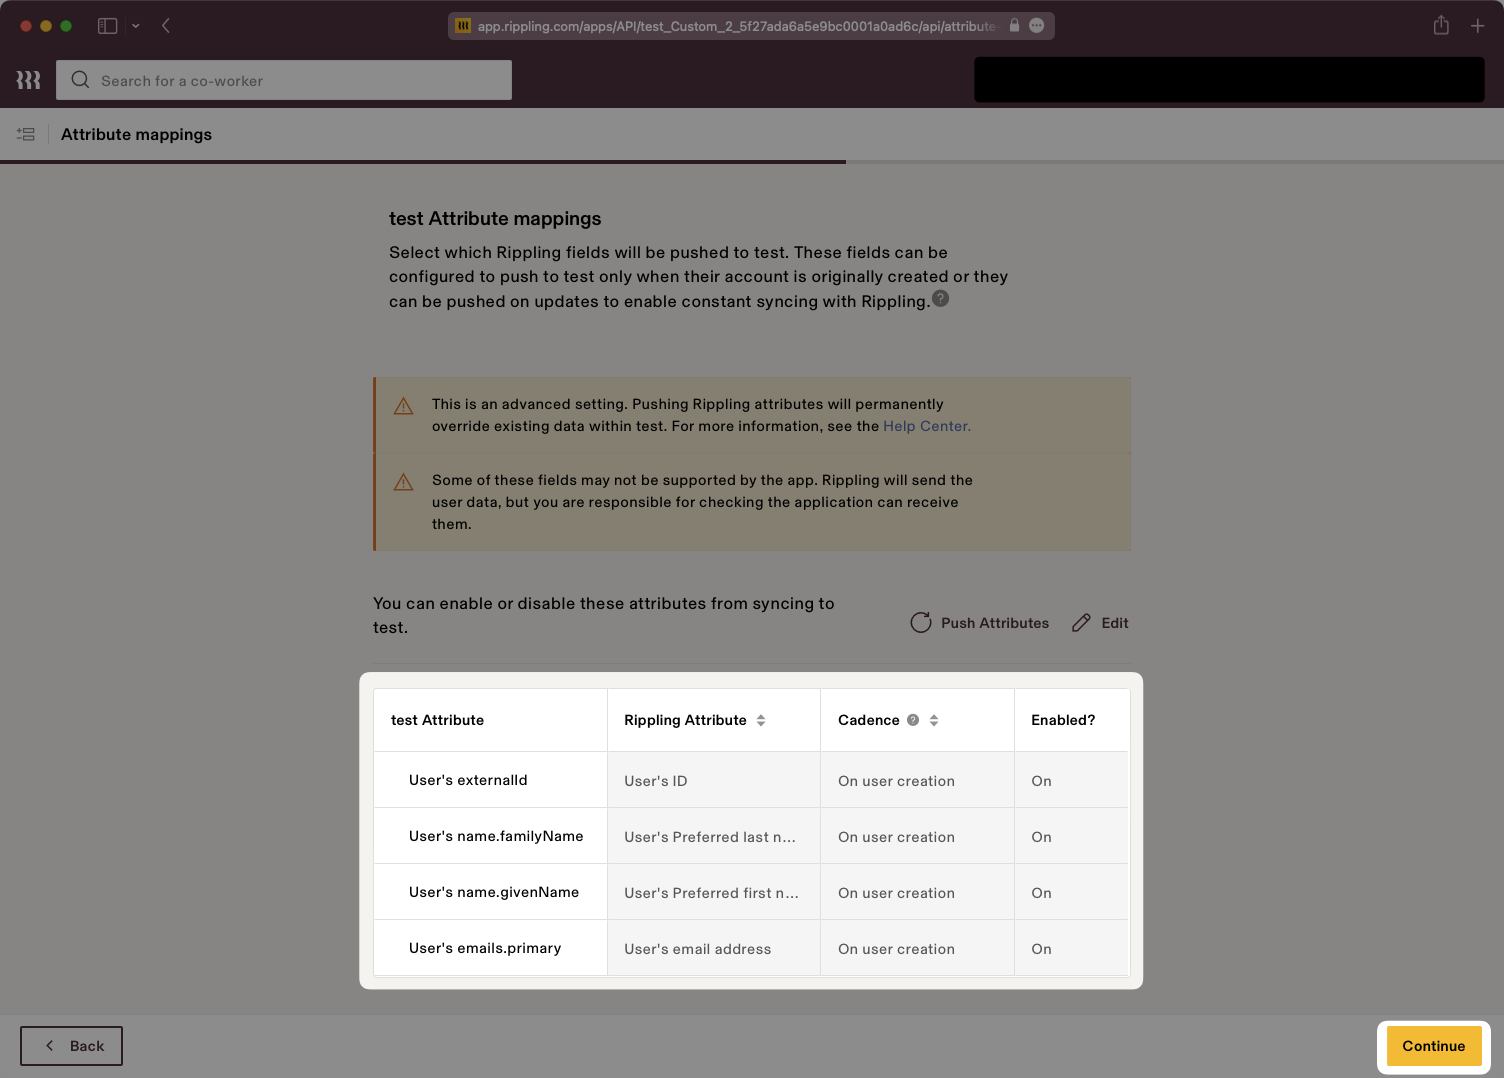Image resolution: width=1504 pixels, height=1078 pixels.
Task: Open a new browser tab with plus
Action: 1477,26
